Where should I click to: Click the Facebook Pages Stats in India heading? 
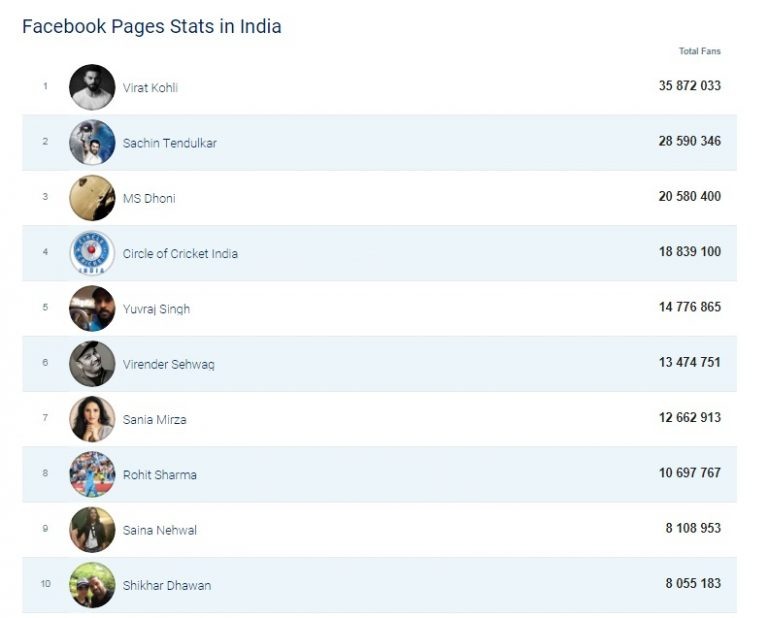point(152,27)
